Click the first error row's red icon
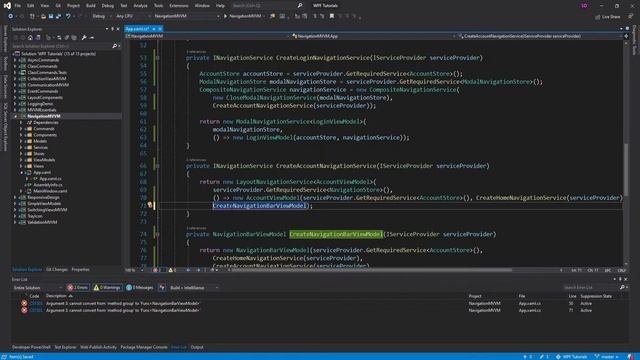 [x=24, y=303]
